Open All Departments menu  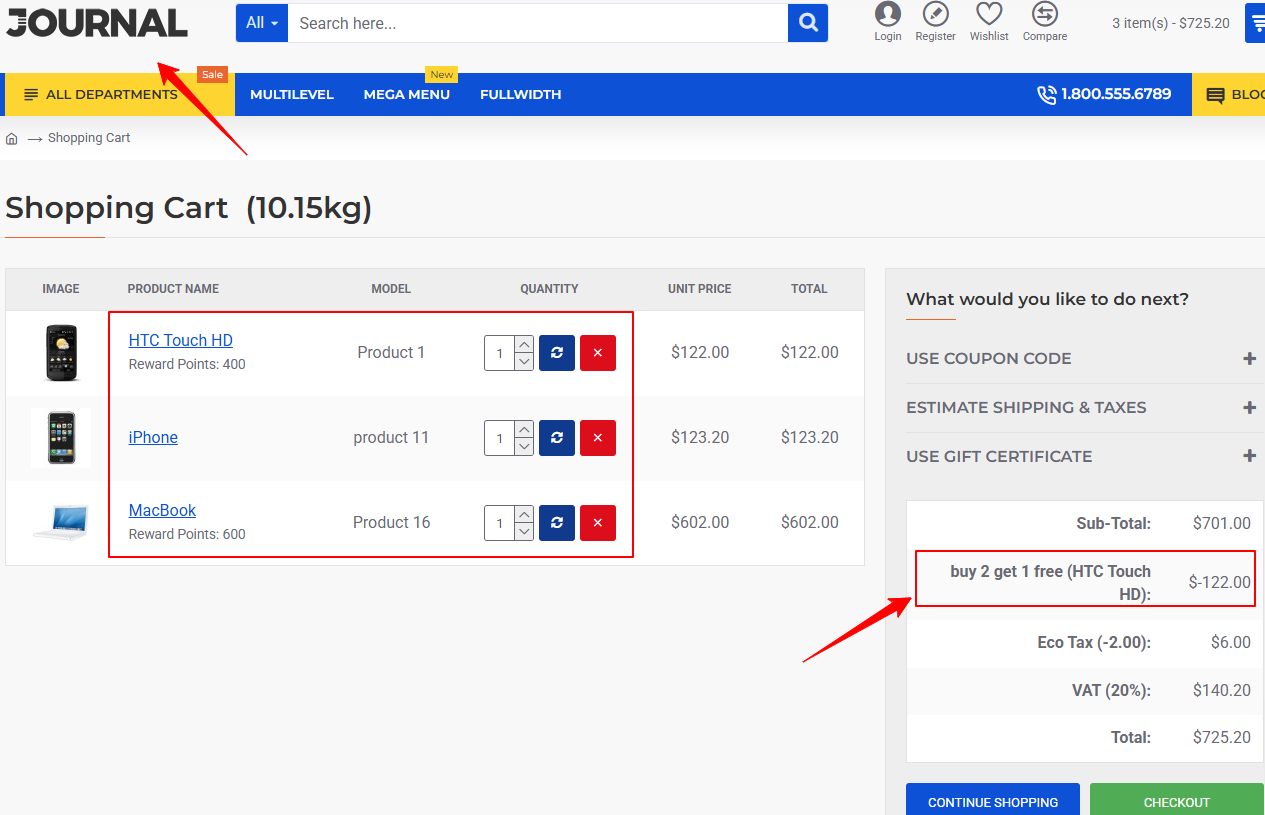pos(120,95)
